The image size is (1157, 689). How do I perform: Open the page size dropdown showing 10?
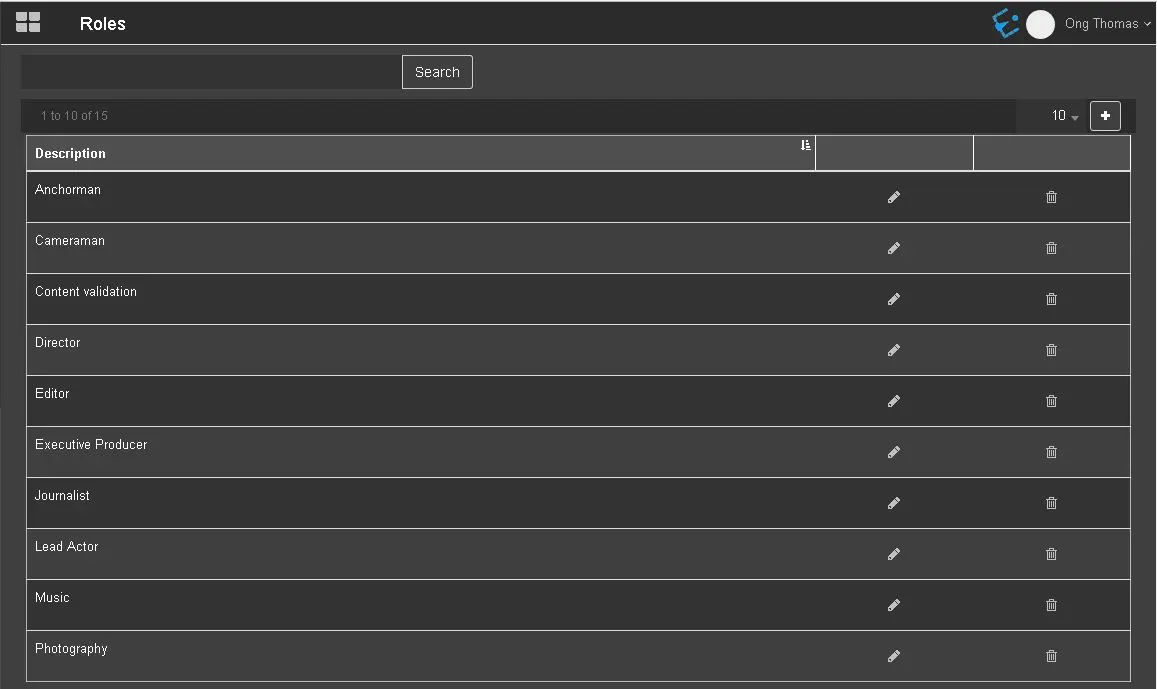coord(1065,116)
